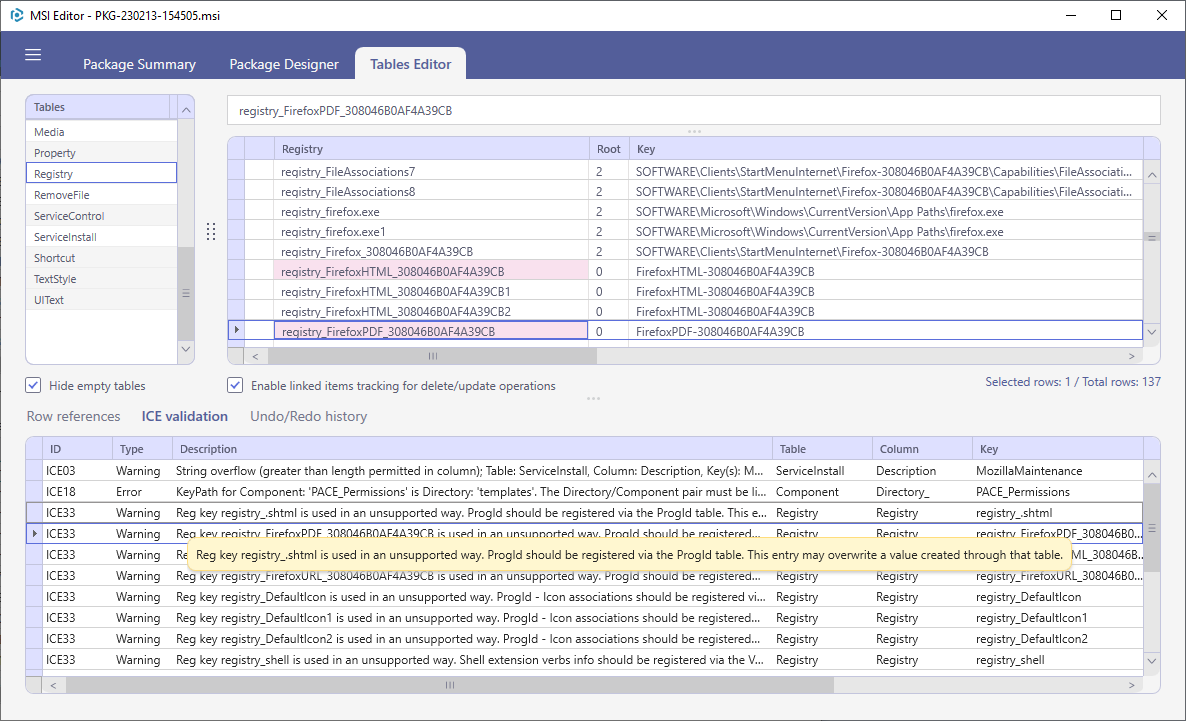Select registry_FirefoxHTML_308046B0AF4A39CB1 cell

(431, 291)
